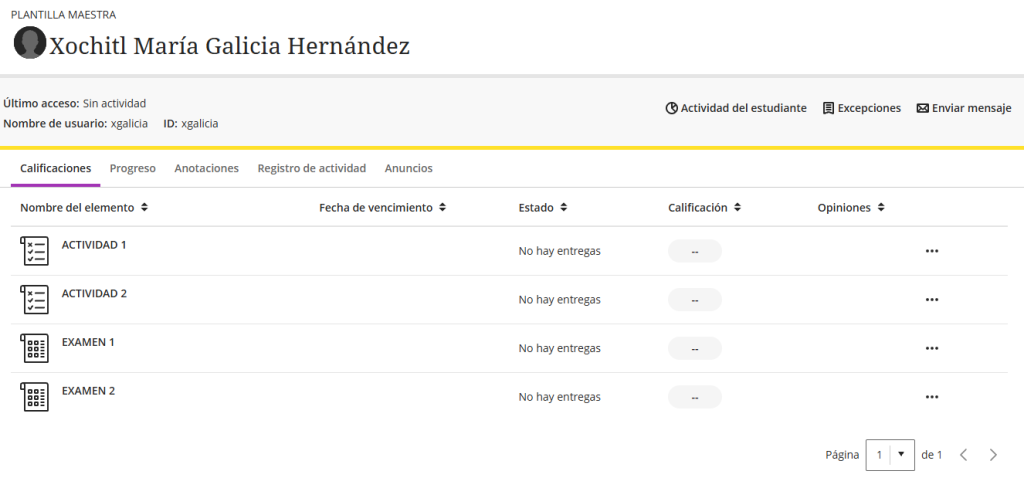
Task: Go to next page chevron
Action: pos(993,455)
